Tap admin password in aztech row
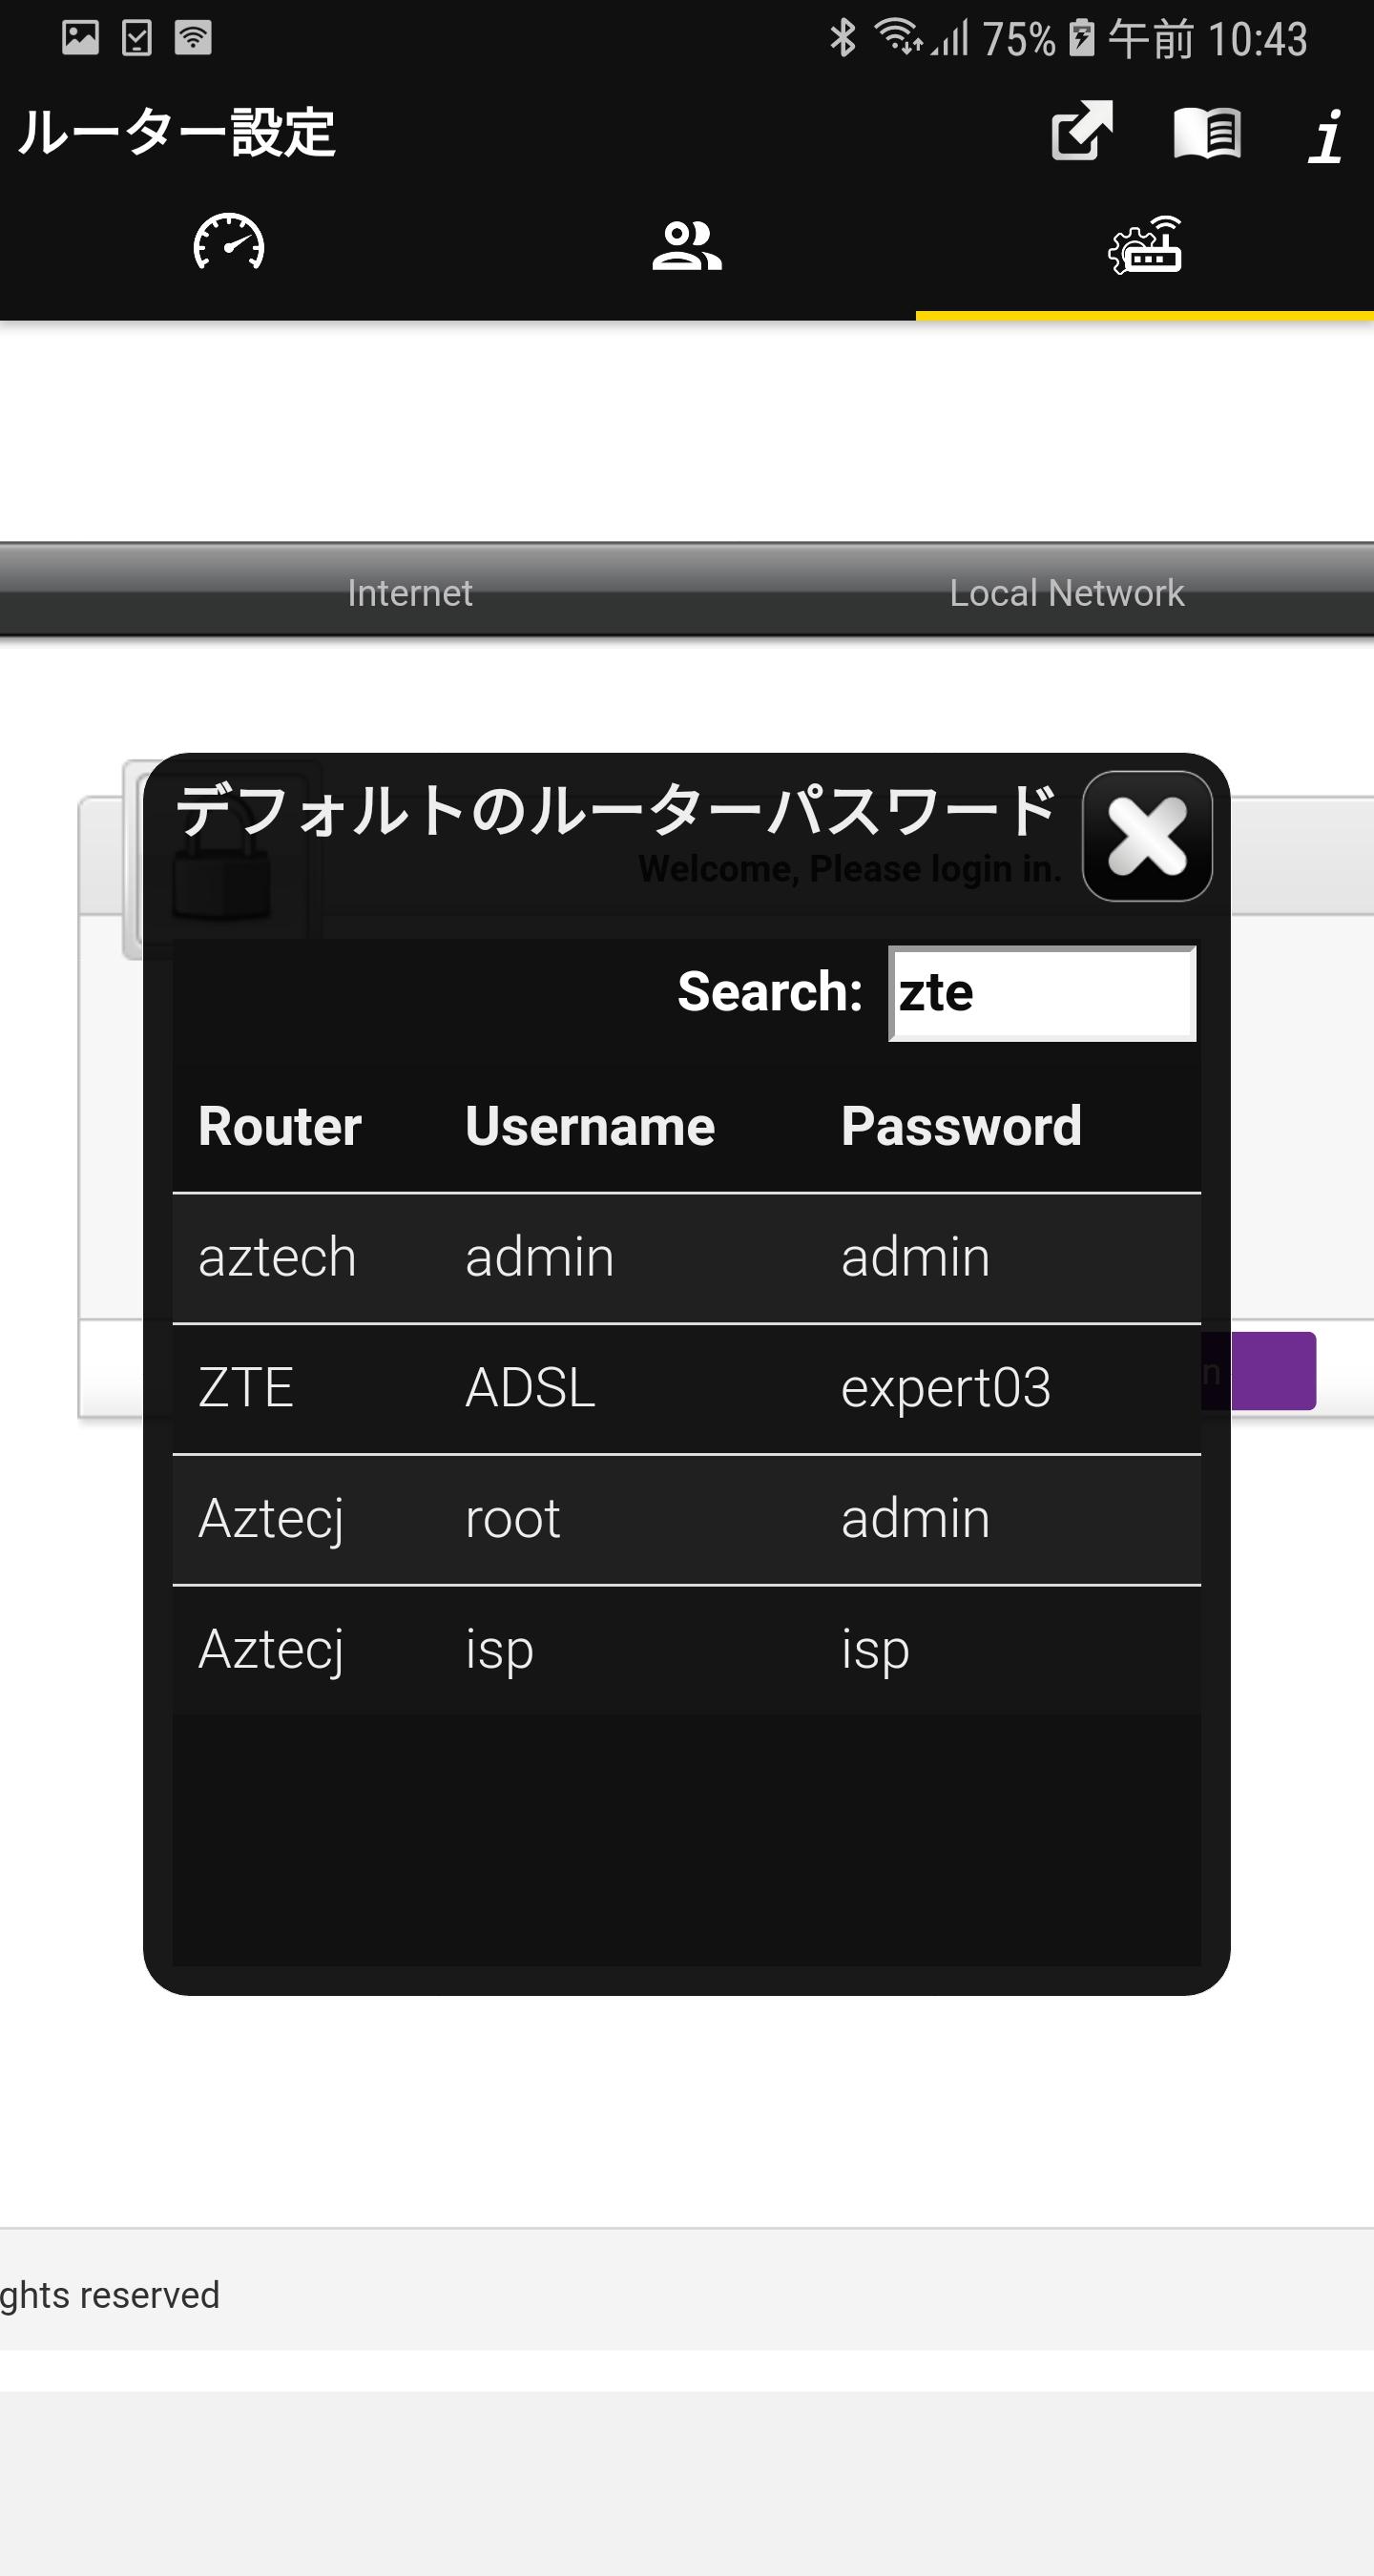This screenshot has height=2576, width=1374. click(x=915, y=1257)
